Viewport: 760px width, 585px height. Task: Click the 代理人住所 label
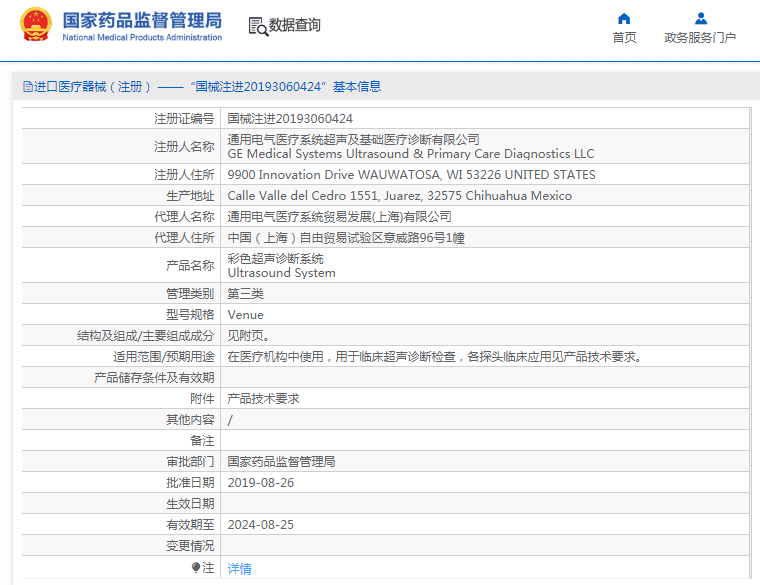click(184, 238)
